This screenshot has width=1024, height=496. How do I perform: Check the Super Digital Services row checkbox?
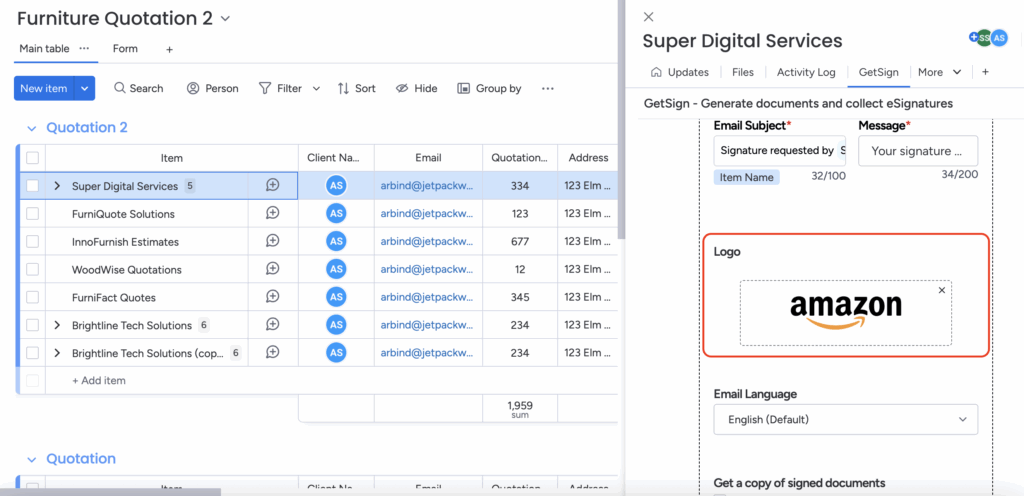click(33, 186)
